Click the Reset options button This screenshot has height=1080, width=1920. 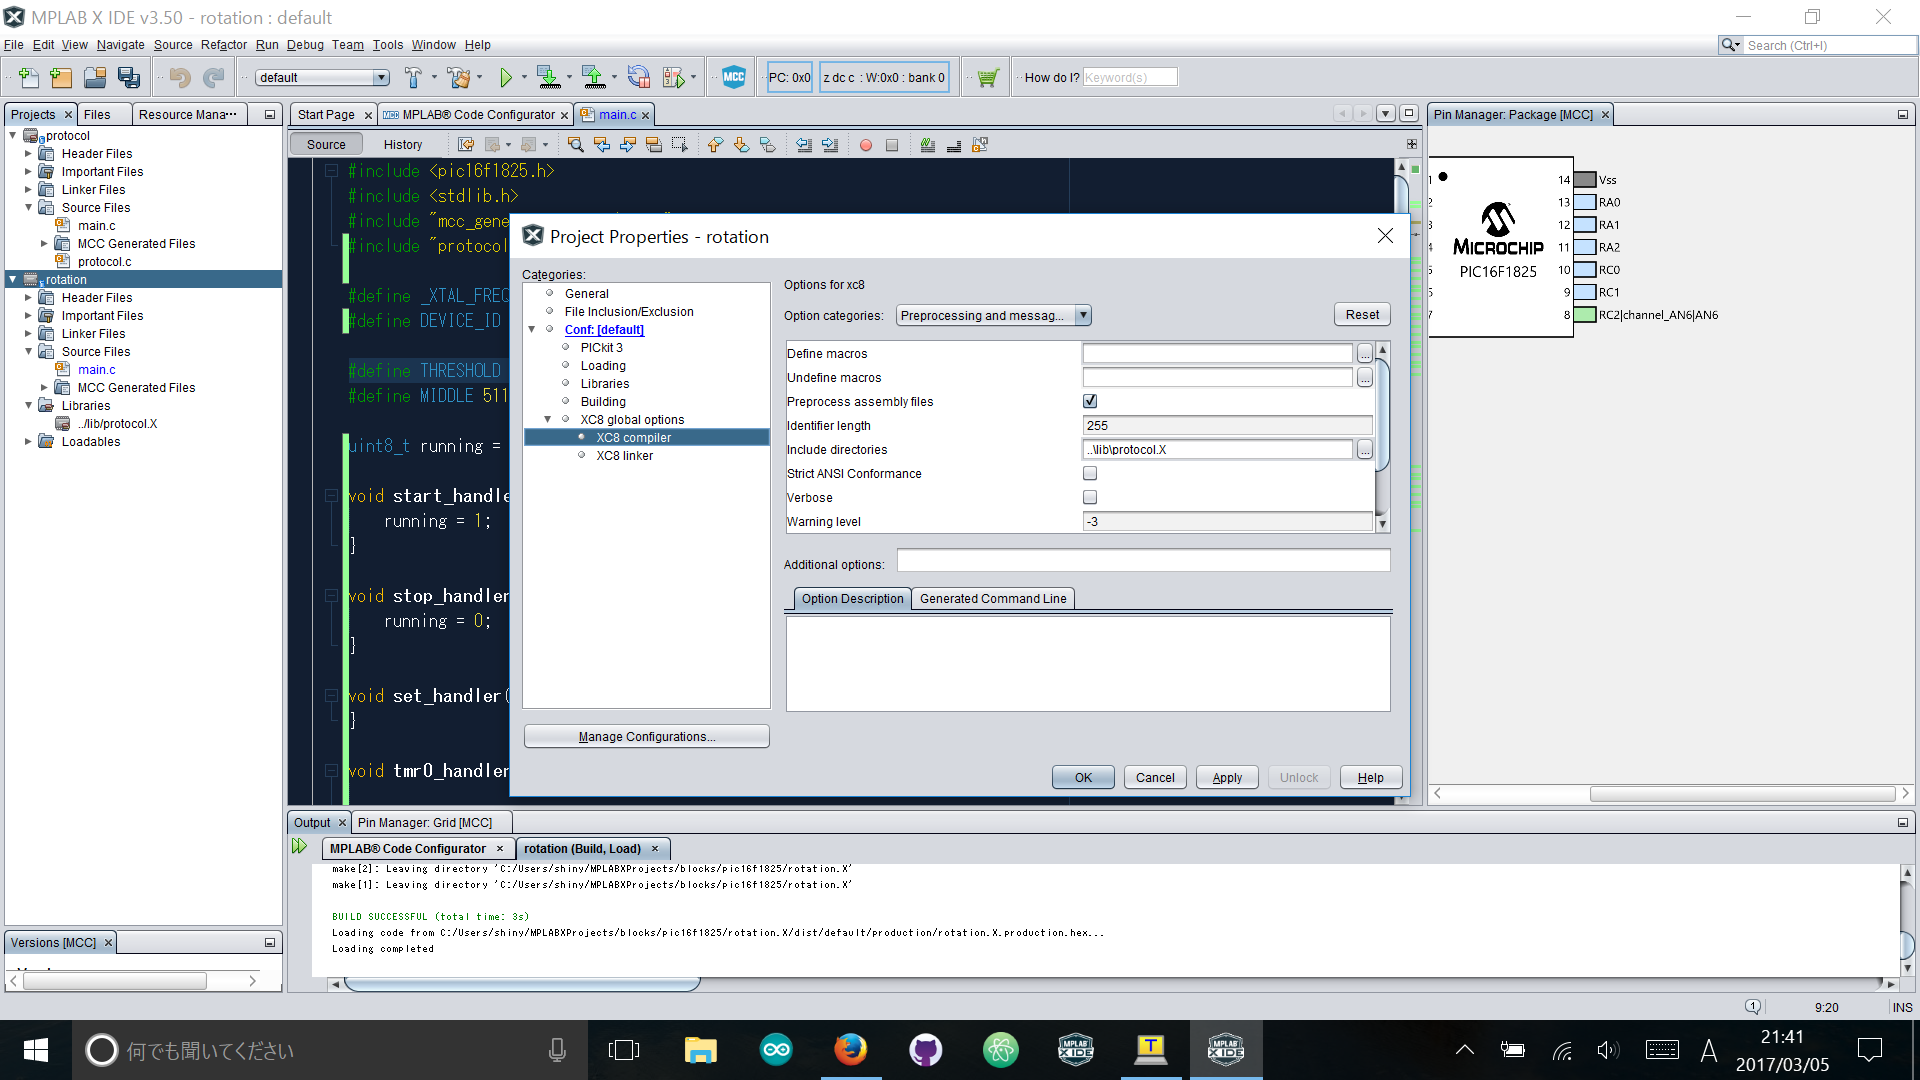click(x=1362, y=314)
